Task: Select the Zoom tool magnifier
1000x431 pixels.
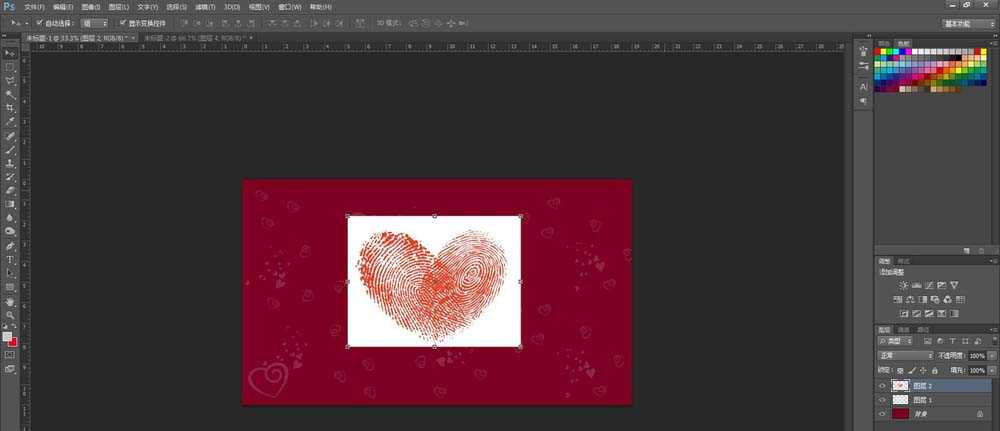Action: pos(10,314)
